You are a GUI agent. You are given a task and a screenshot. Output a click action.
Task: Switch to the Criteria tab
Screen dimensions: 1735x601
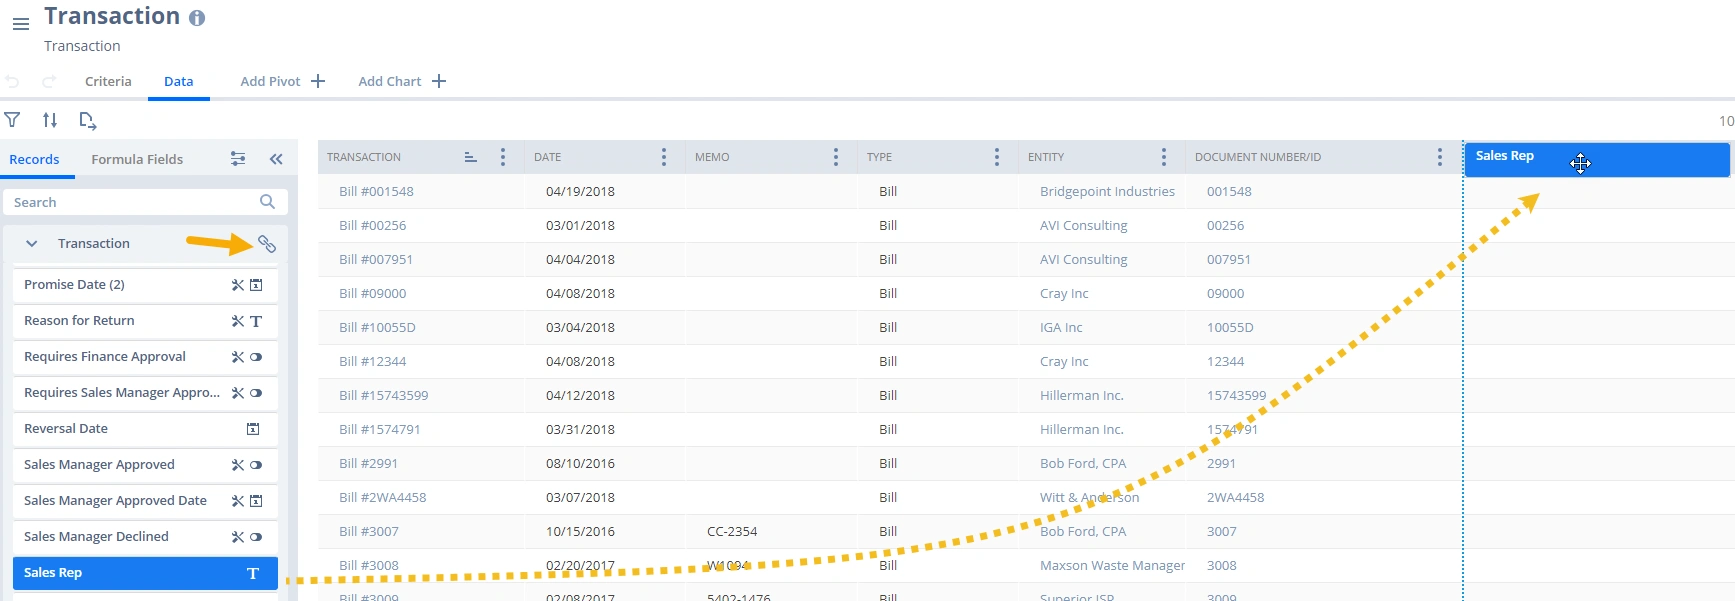click(108, 81)
